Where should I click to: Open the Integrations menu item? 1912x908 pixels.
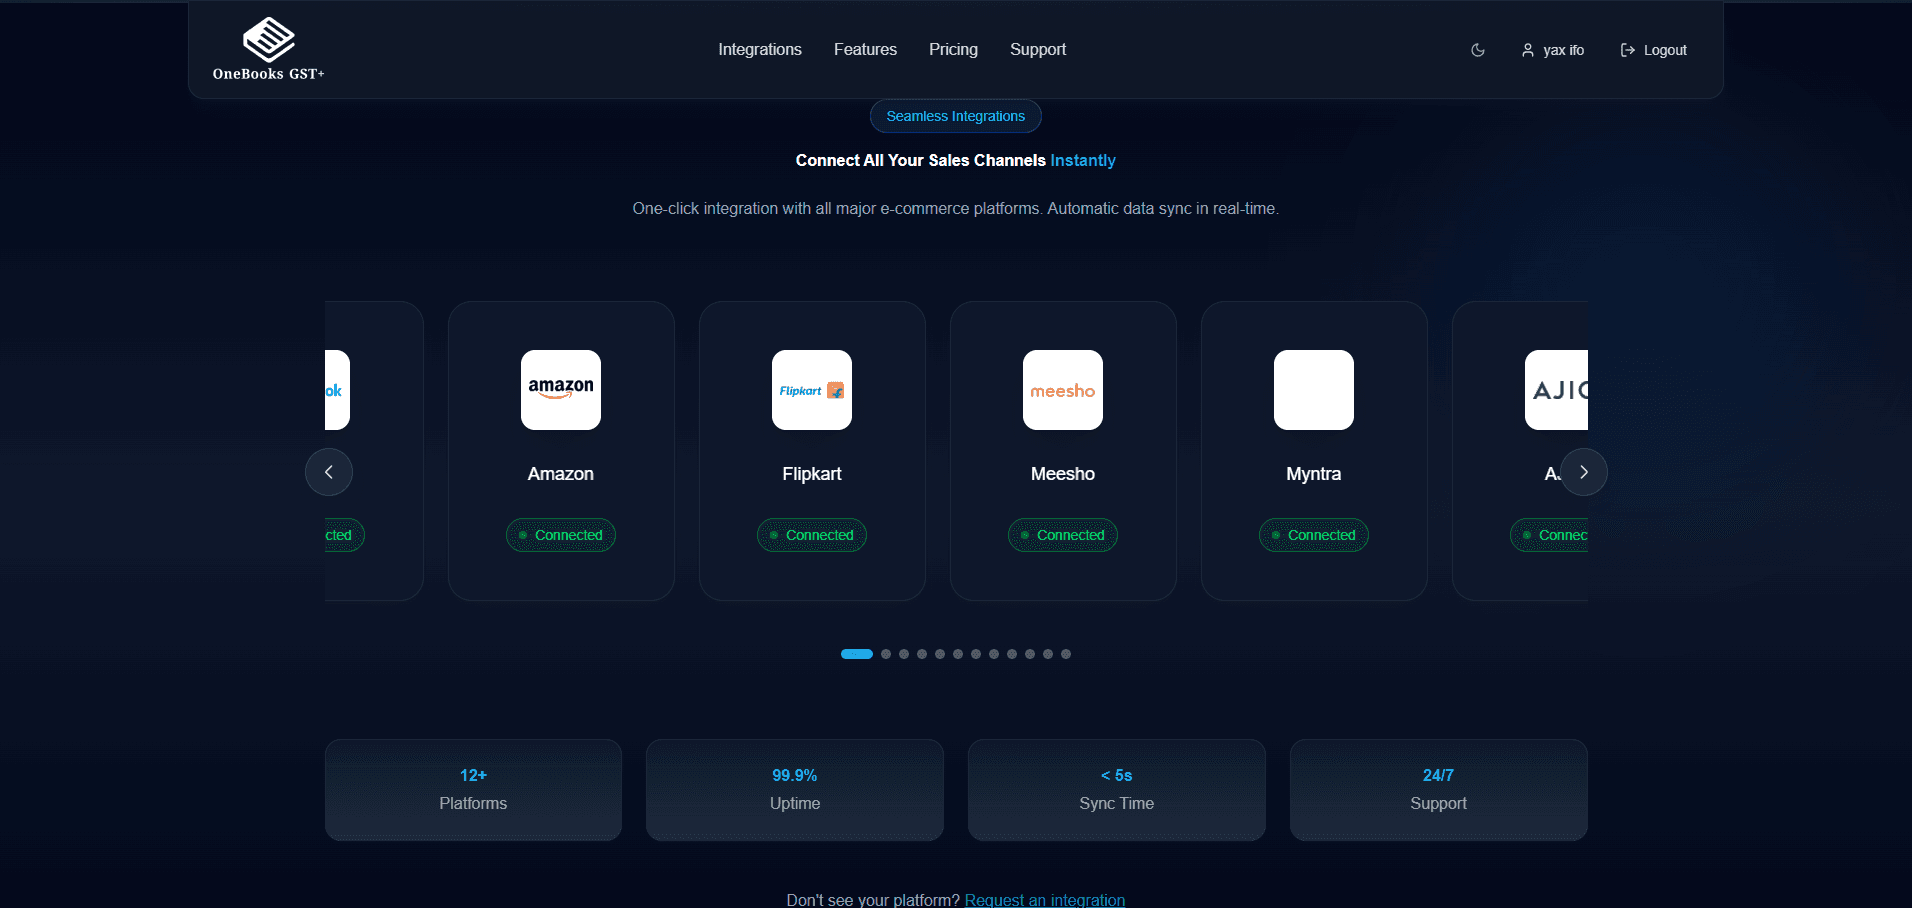click(759, 50)
